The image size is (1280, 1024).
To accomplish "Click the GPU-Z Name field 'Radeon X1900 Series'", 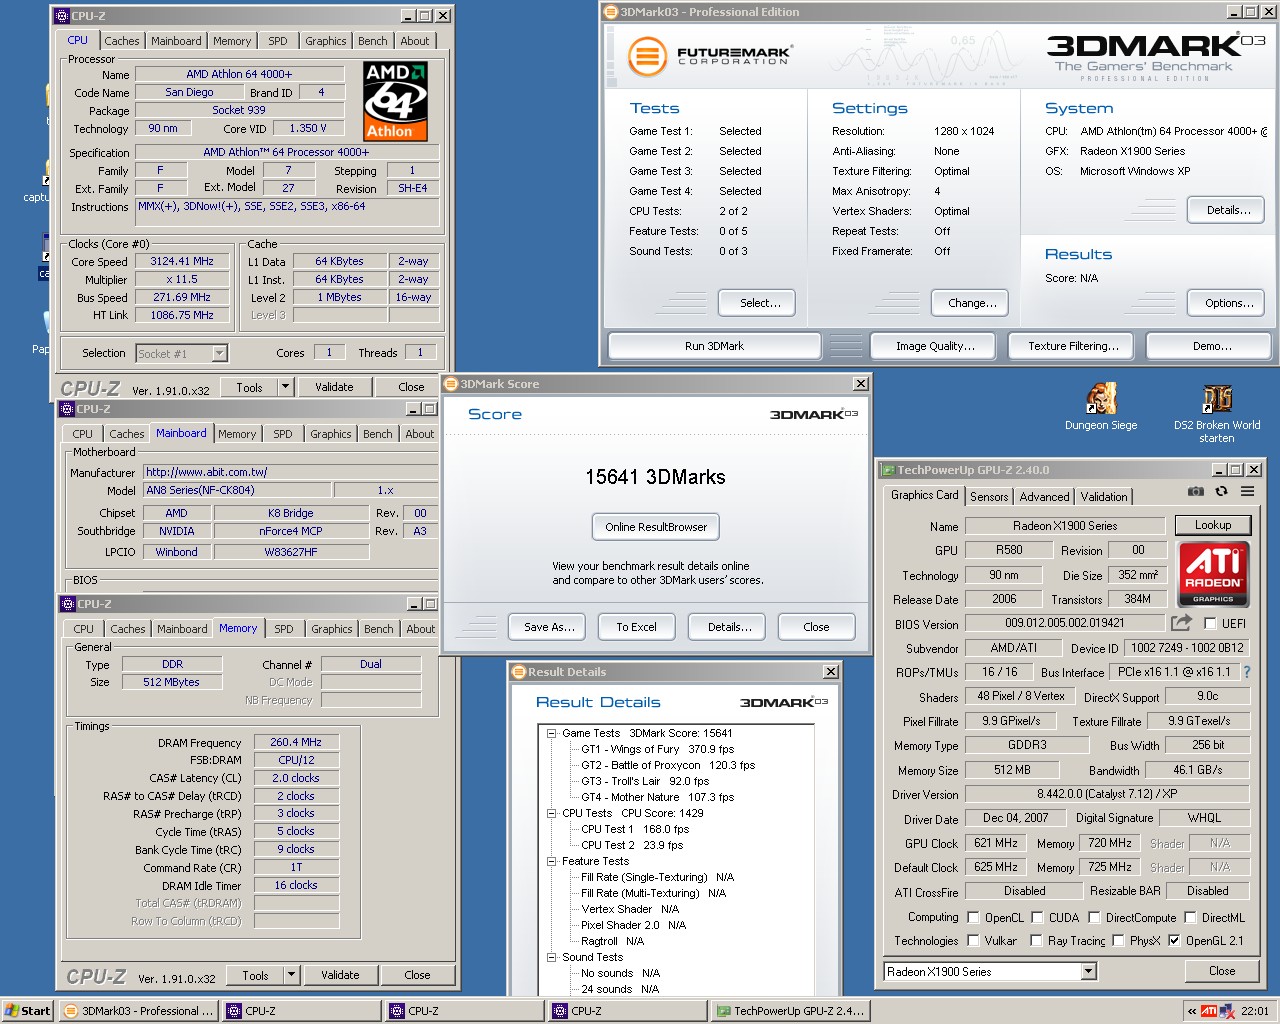I will (x=1065, y=526).
